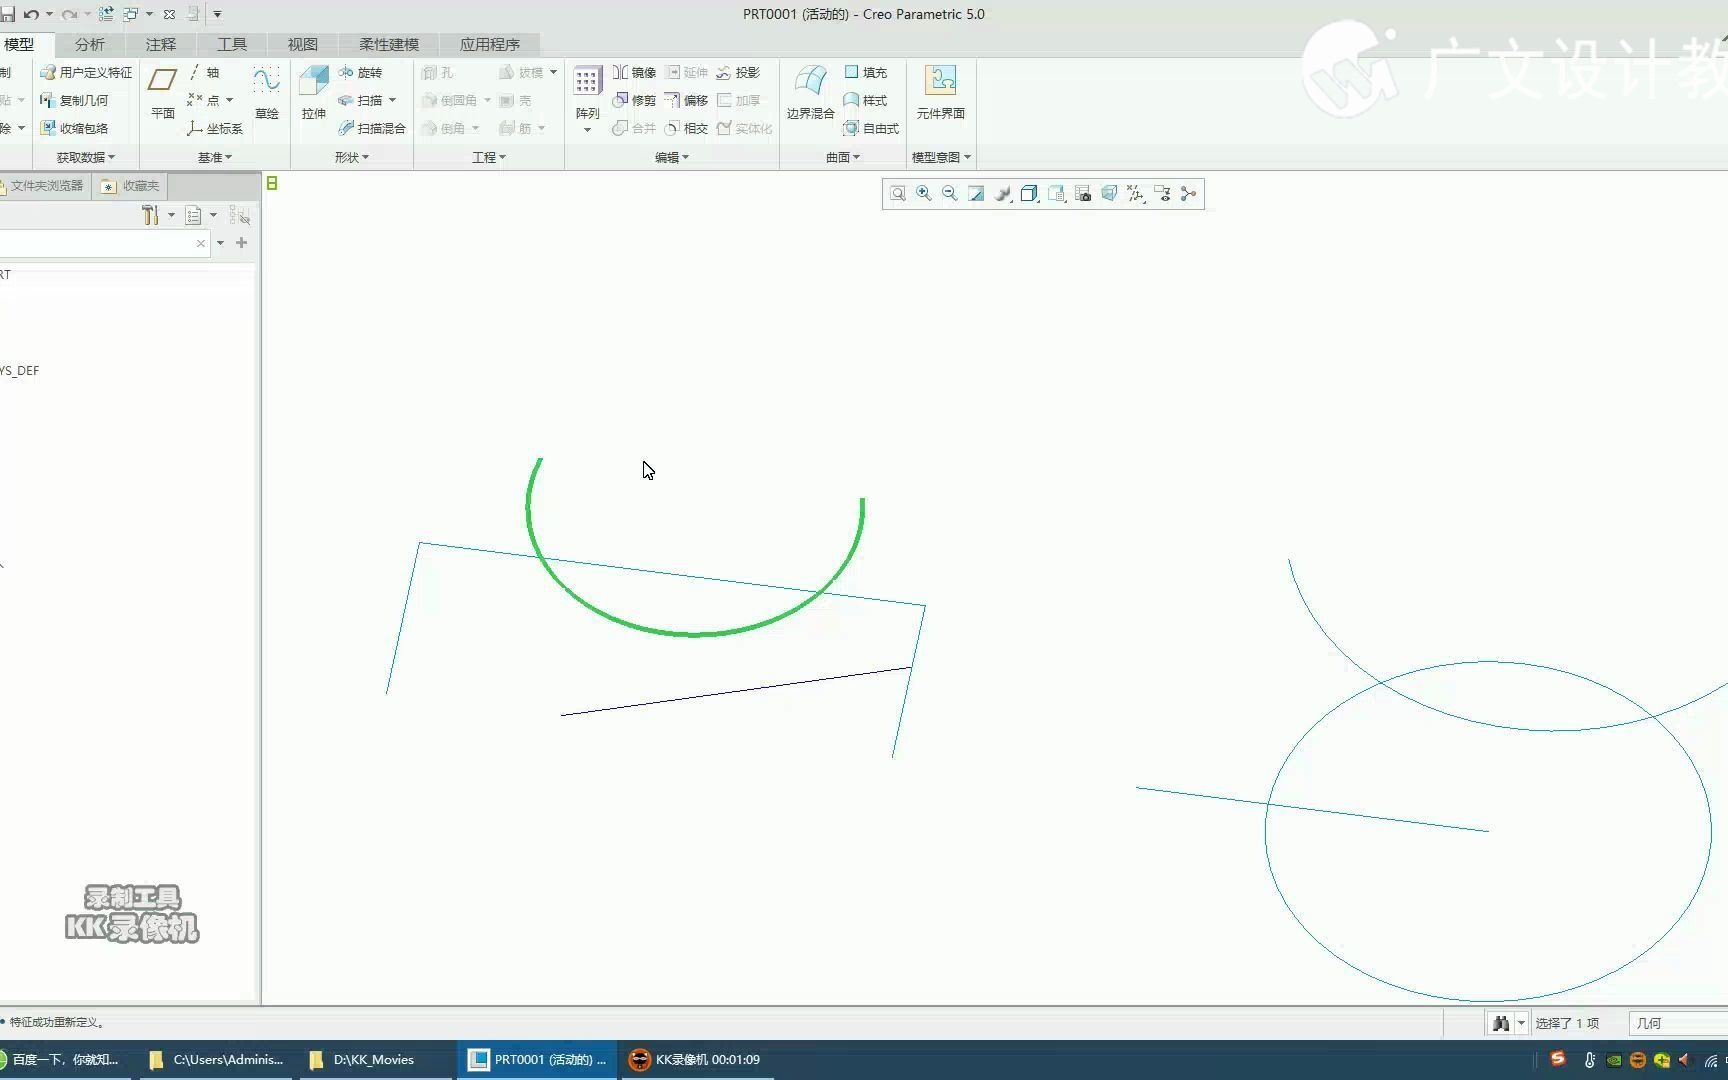Create a datum 平面 (Plane)
1728x1080 pixels.
tap(162, 91)
